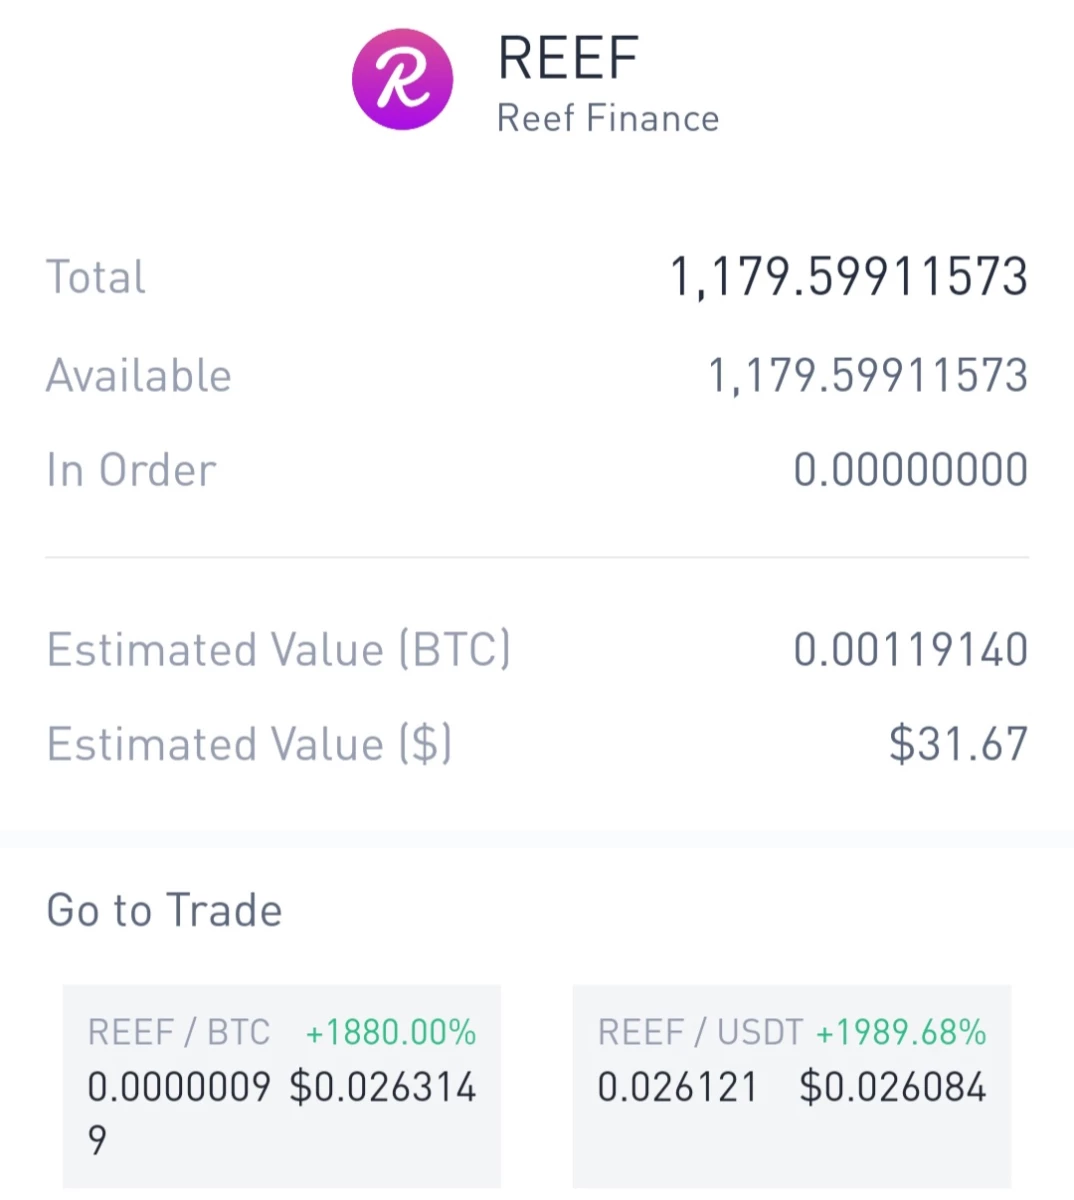This screenshot has height=1200, width=1074.
Task: Click the $31.67 estimated dollar value
Action: tap(958, 744)
